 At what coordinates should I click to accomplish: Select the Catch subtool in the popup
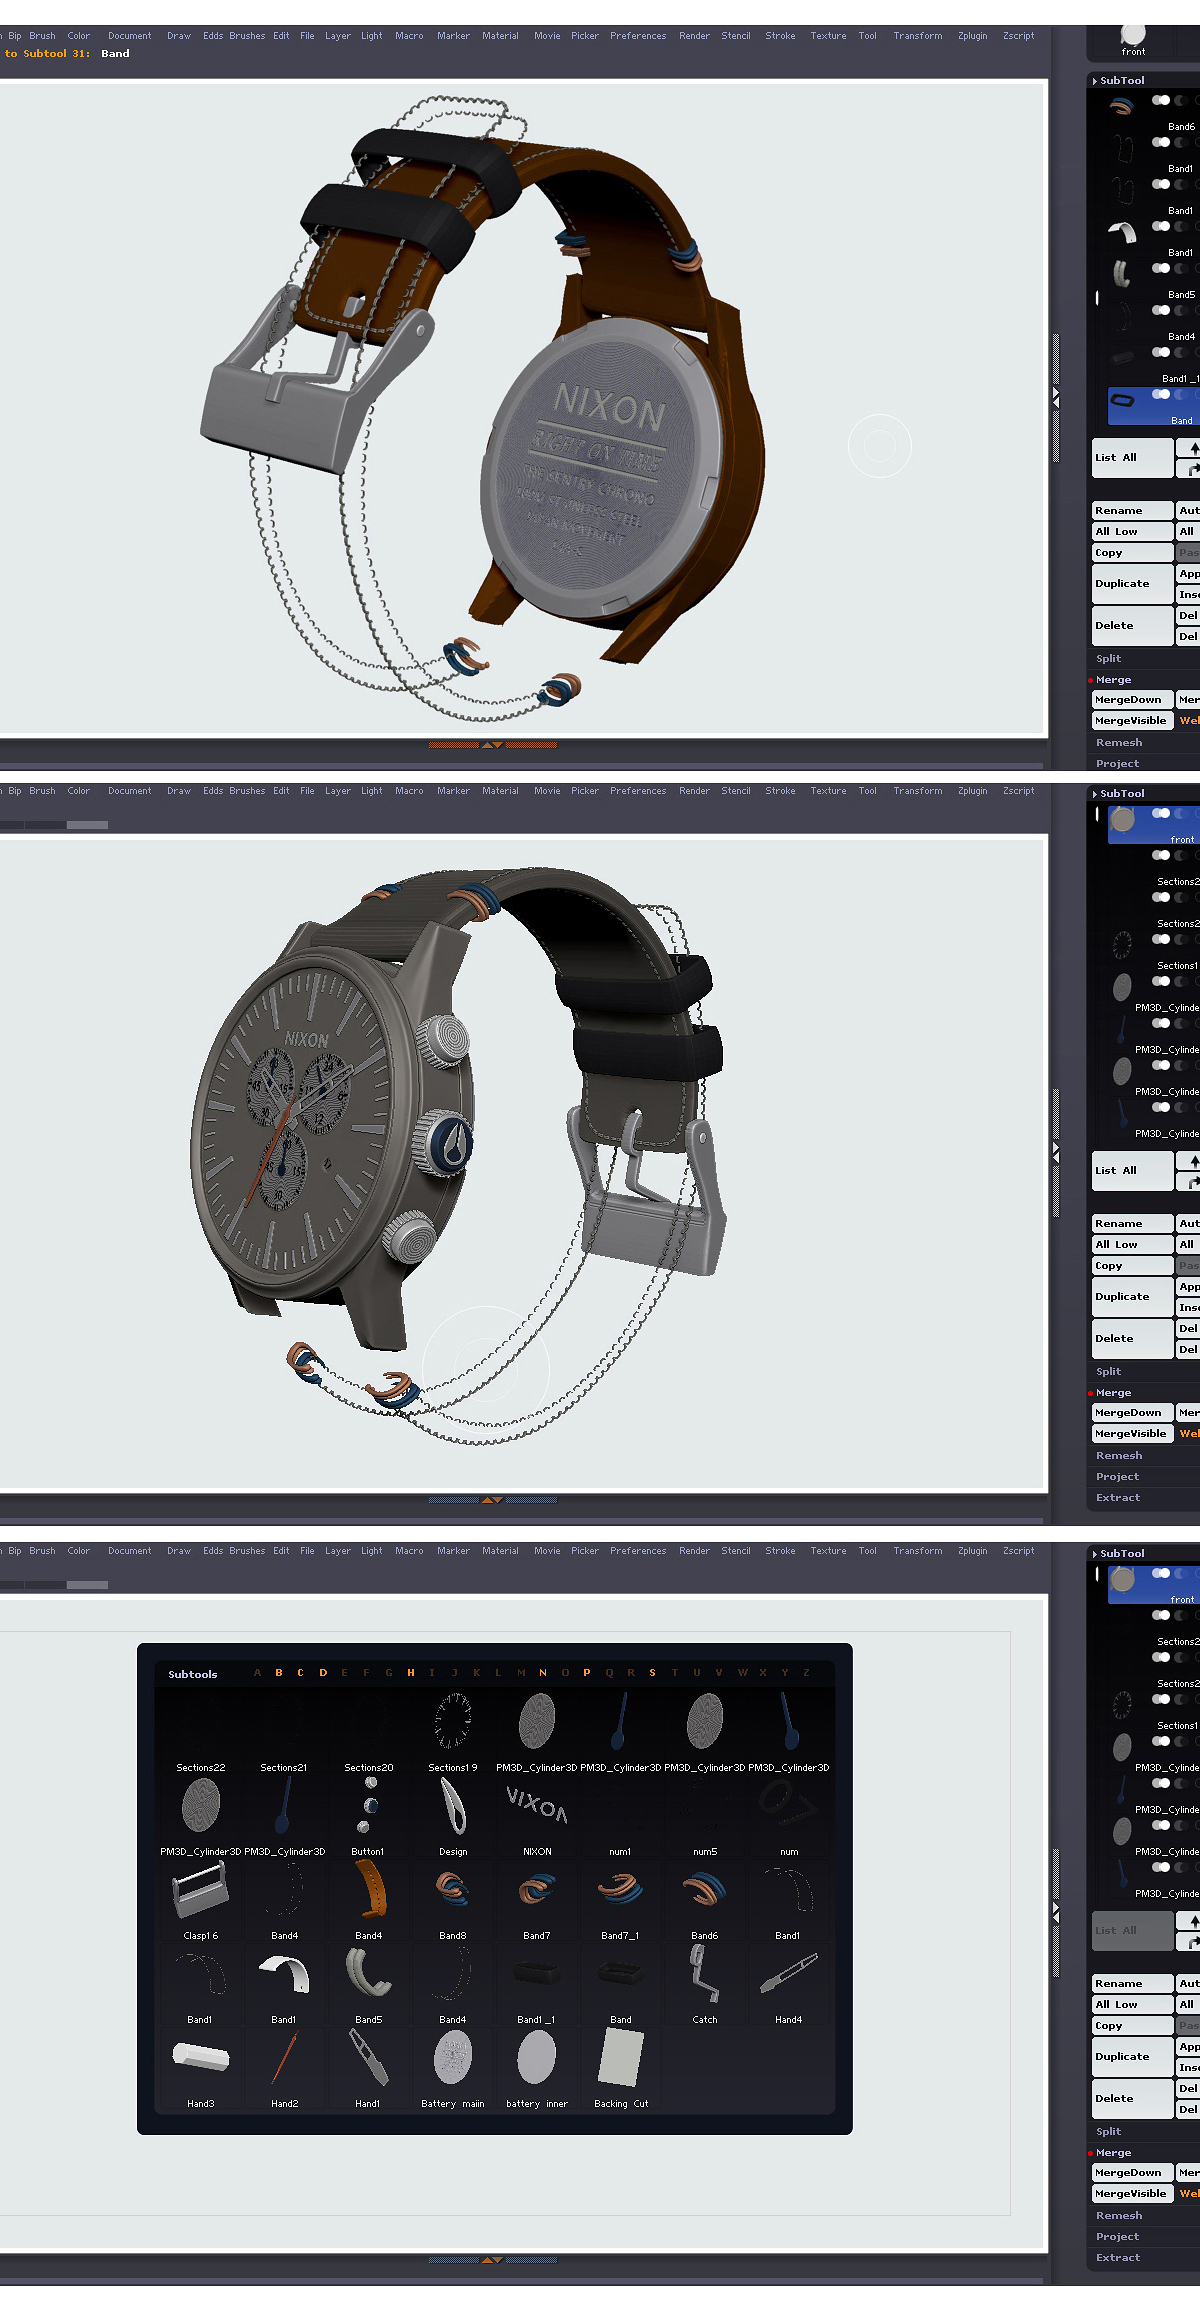705,1983
